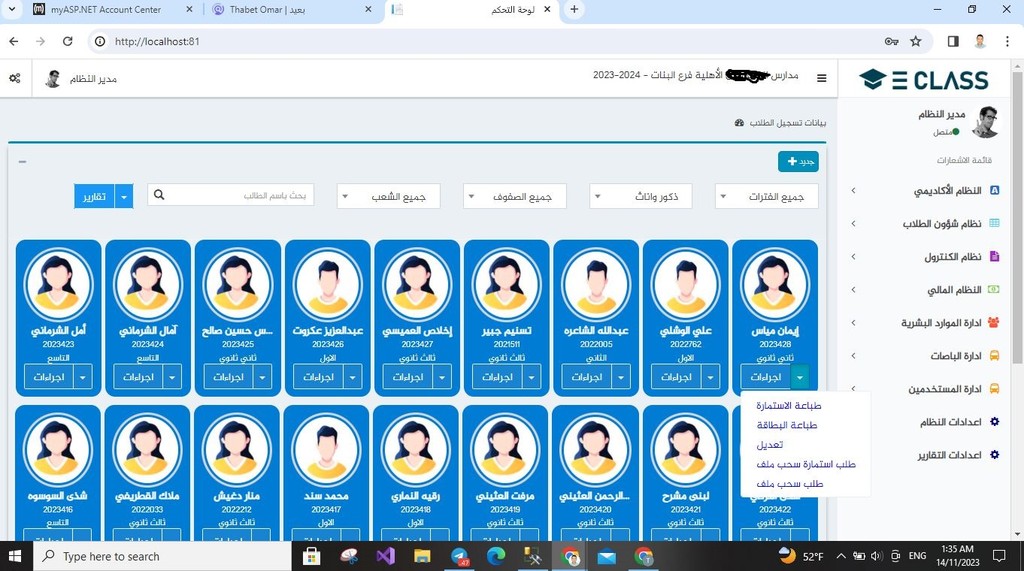Open Visual Studio from the taskbar
This screenshot has height=571, width=1024.
pyautogui.click(x=385, y=556)
